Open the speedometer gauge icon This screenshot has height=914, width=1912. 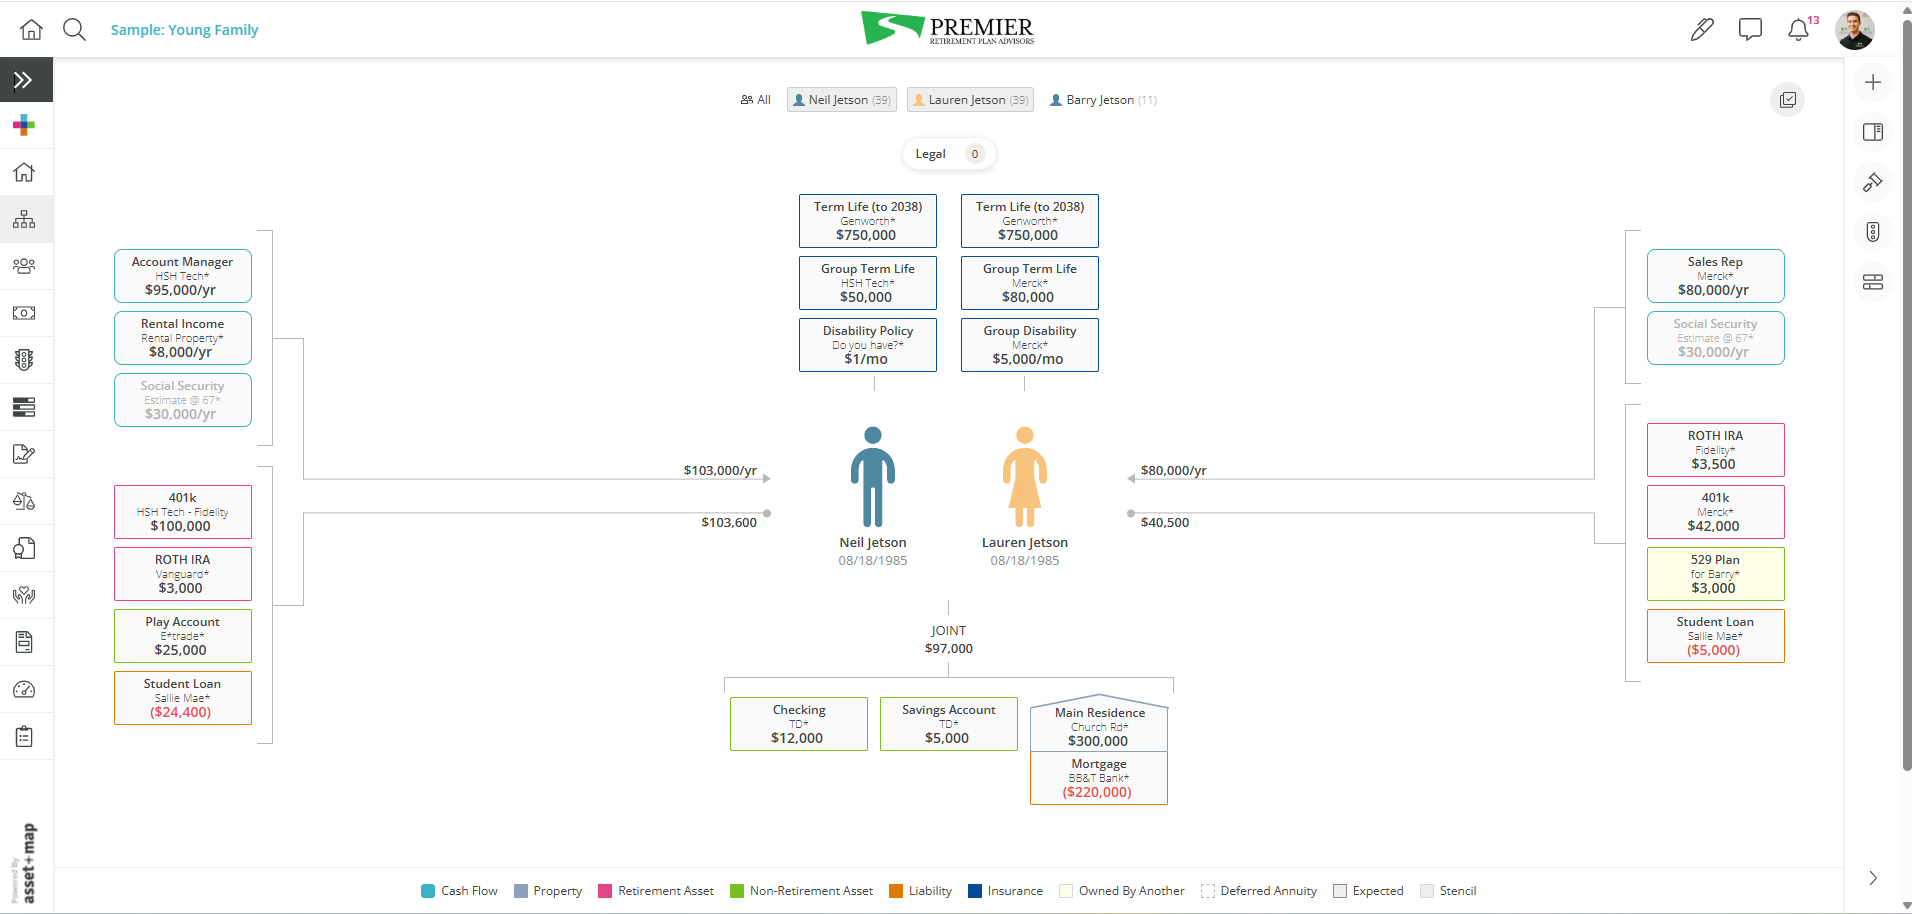pyautogui.click(x=24, y=689)
